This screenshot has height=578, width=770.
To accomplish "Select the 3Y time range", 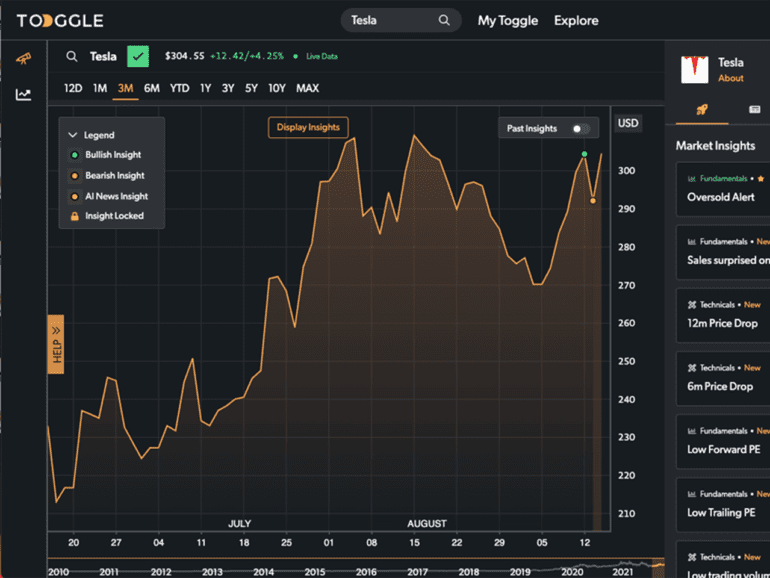I will (227, 88).
